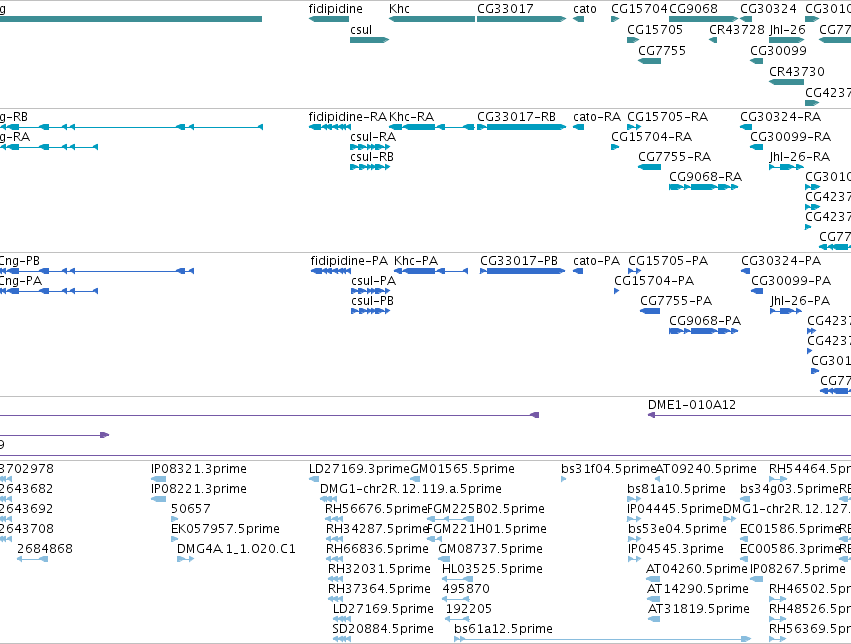851x644 pixels.
Task: Select the CG33017 gene name
Action: click(x=505, y=9)
